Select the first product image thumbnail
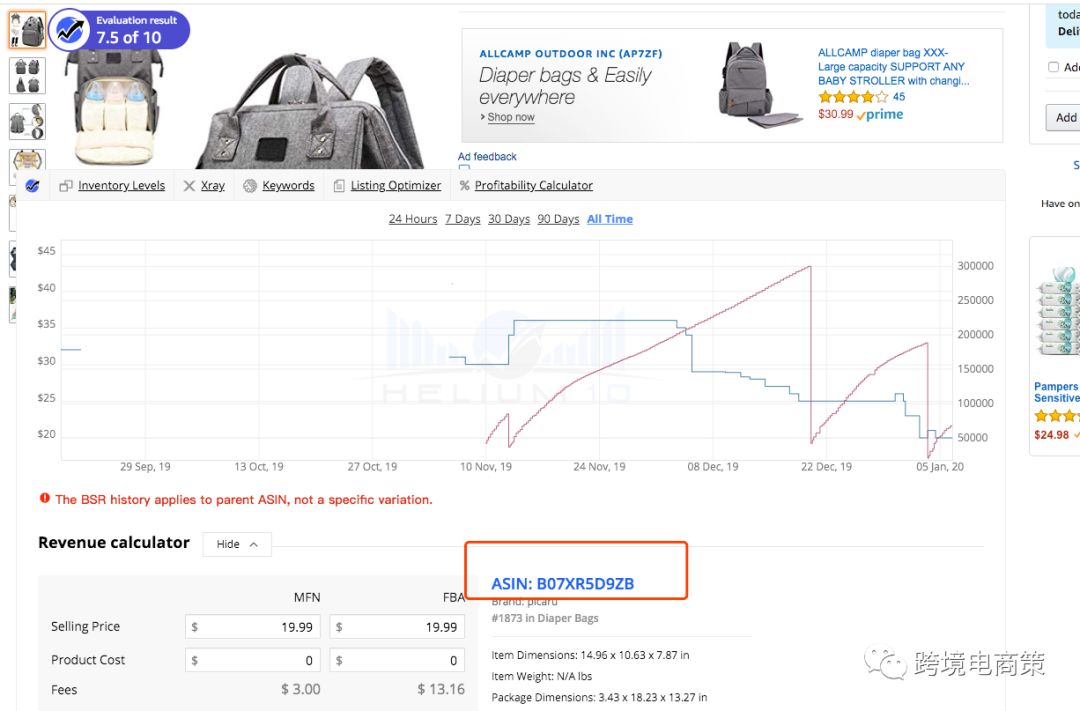The image size is (1080, 711). tap(27, 30)
